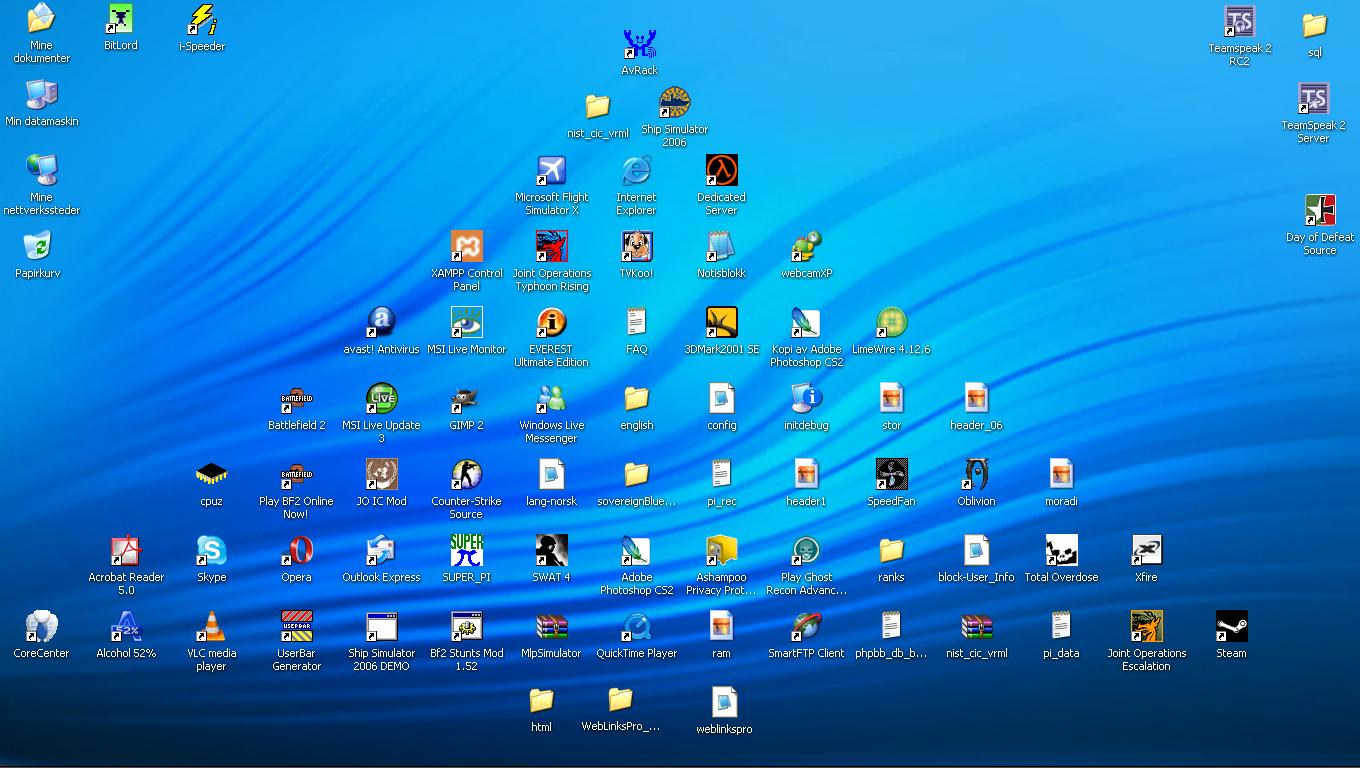Launch 3DMark2001 SE

tap(721, 323)
